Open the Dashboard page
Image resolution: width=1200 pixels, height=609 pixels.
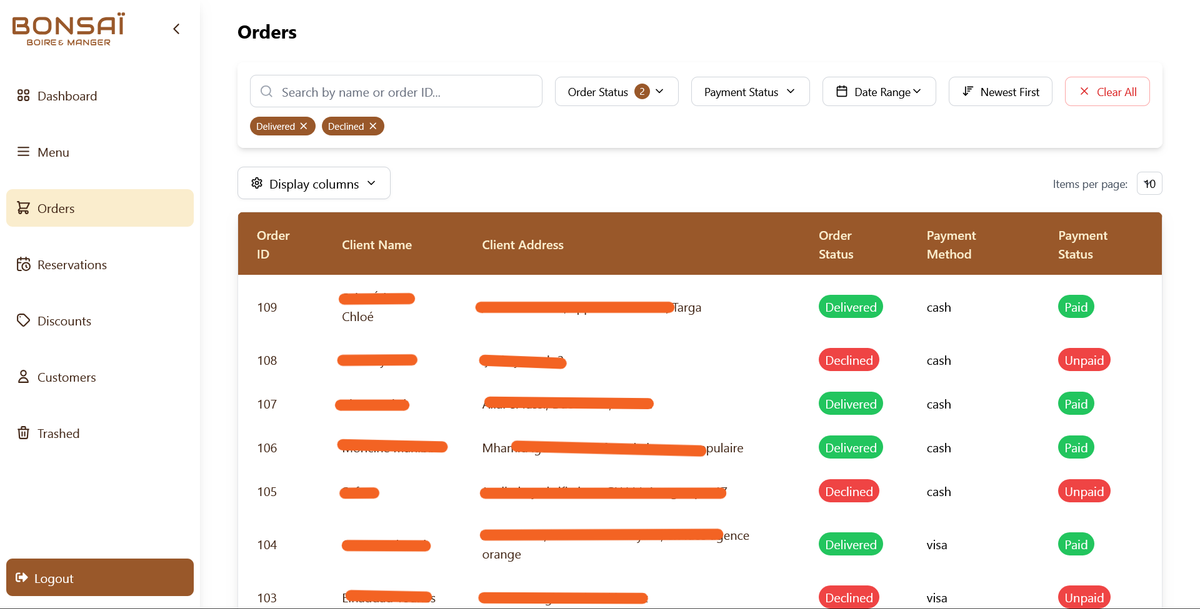point(100,96)
